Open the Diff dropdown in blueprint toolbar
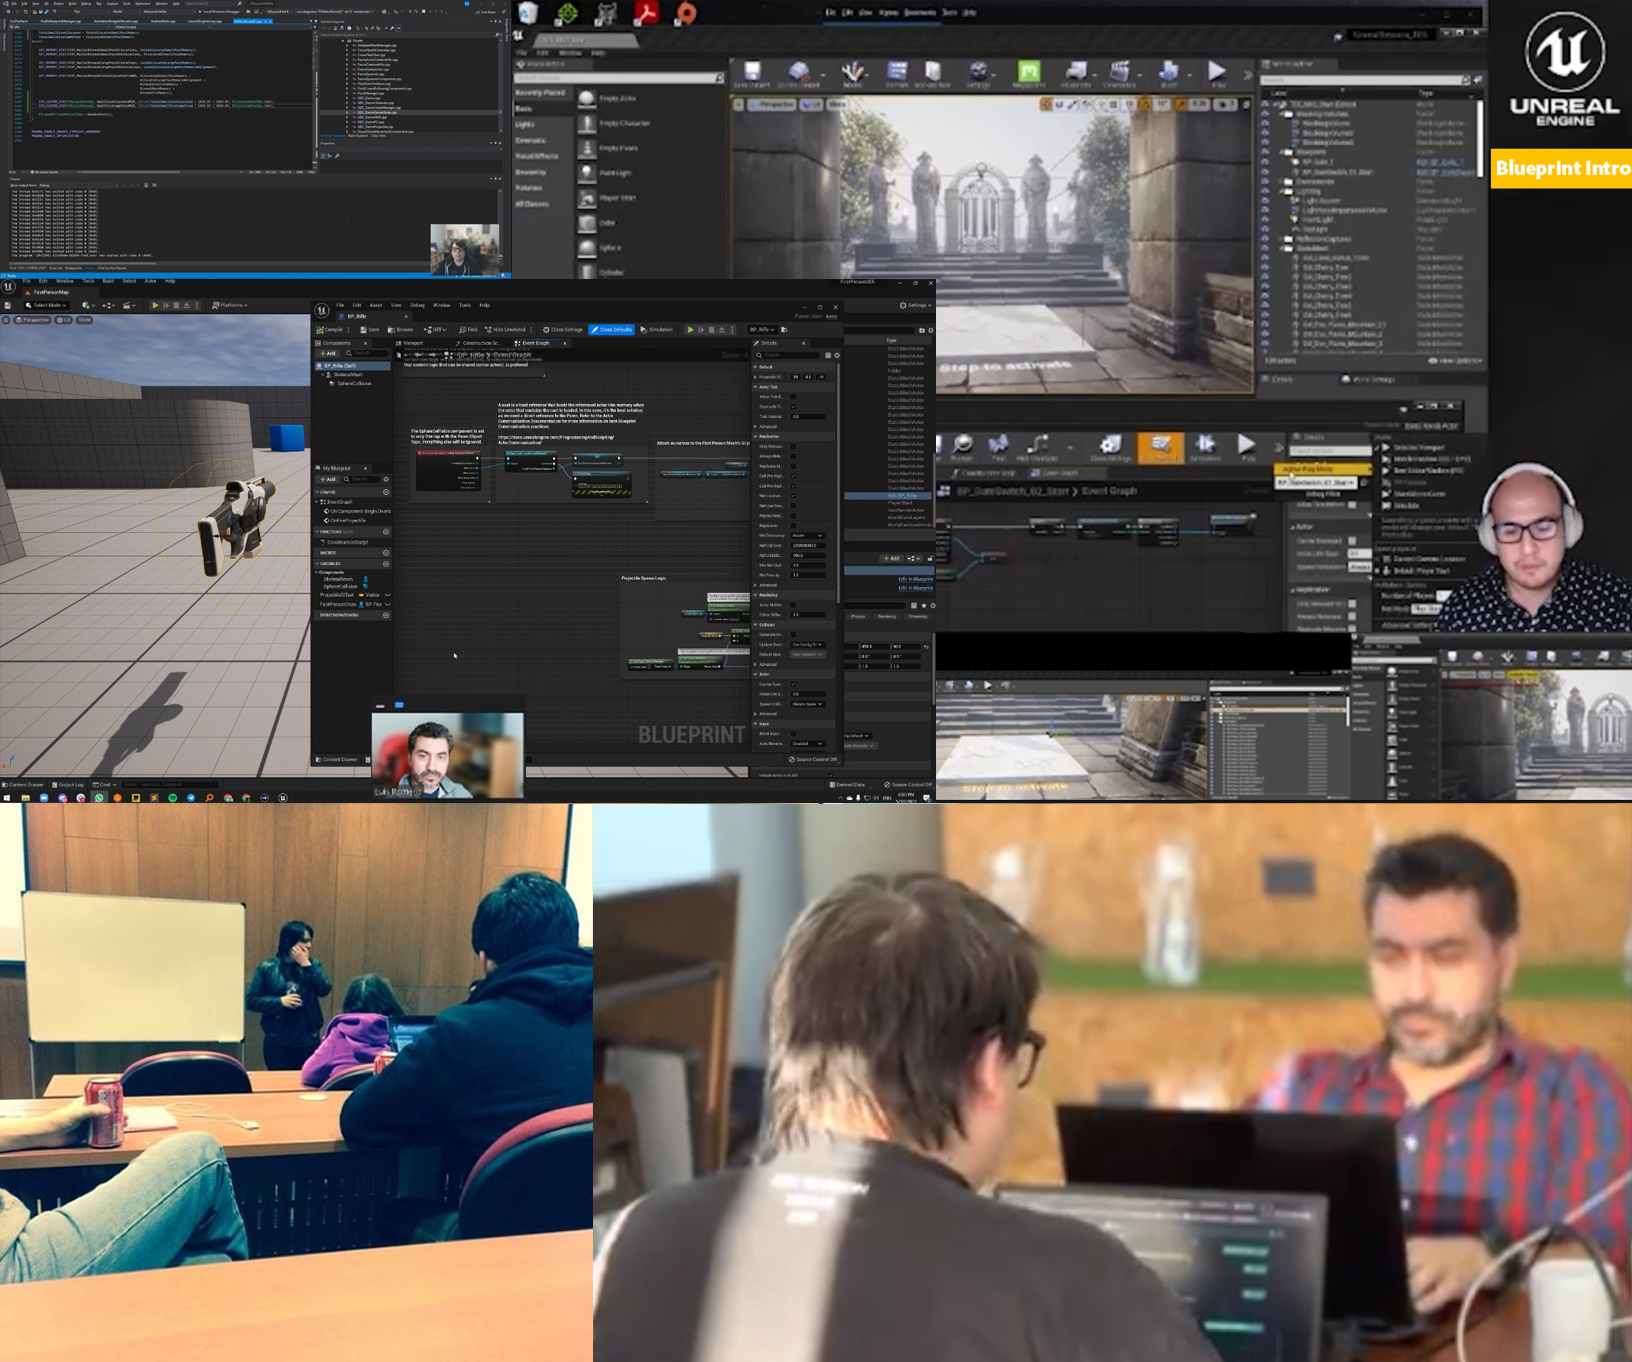 435,330
